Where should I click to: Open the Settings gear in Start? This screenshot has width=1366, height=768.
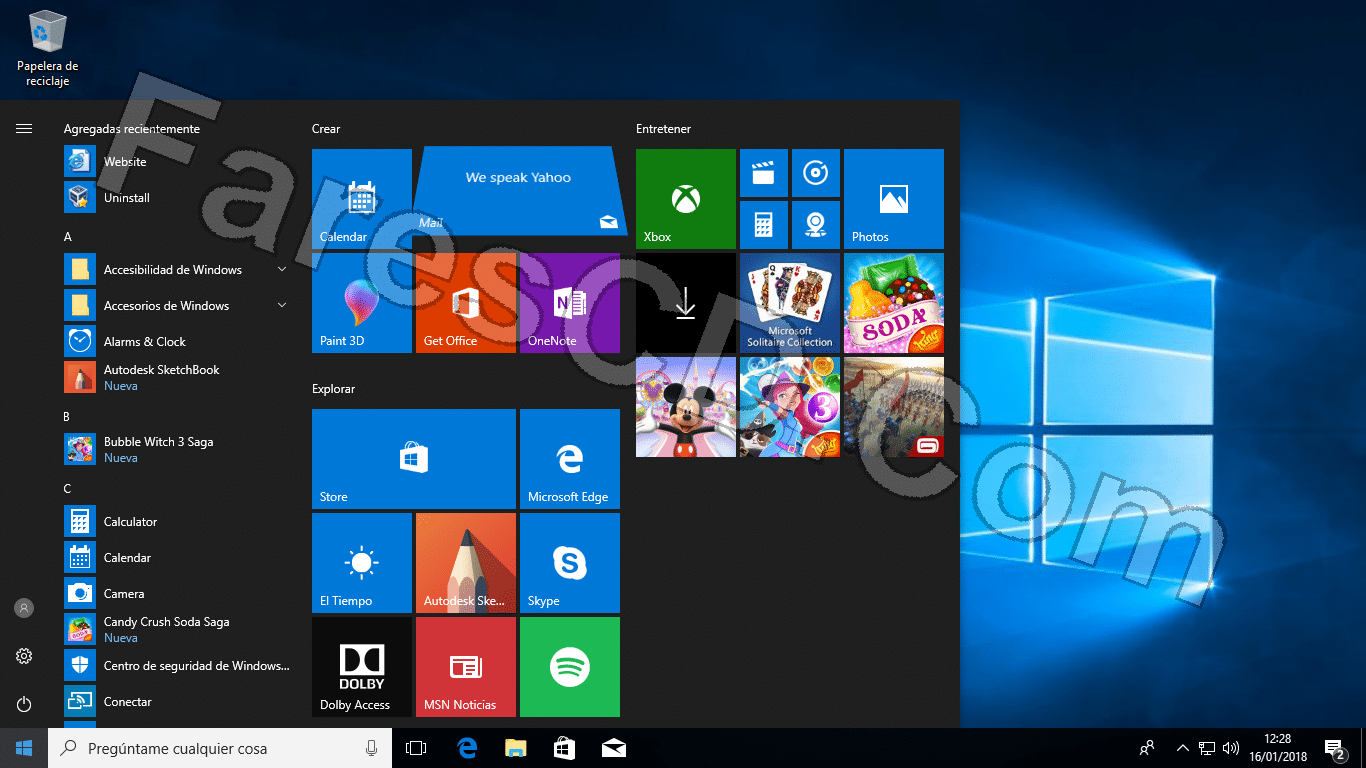click(x=24, y=656)
